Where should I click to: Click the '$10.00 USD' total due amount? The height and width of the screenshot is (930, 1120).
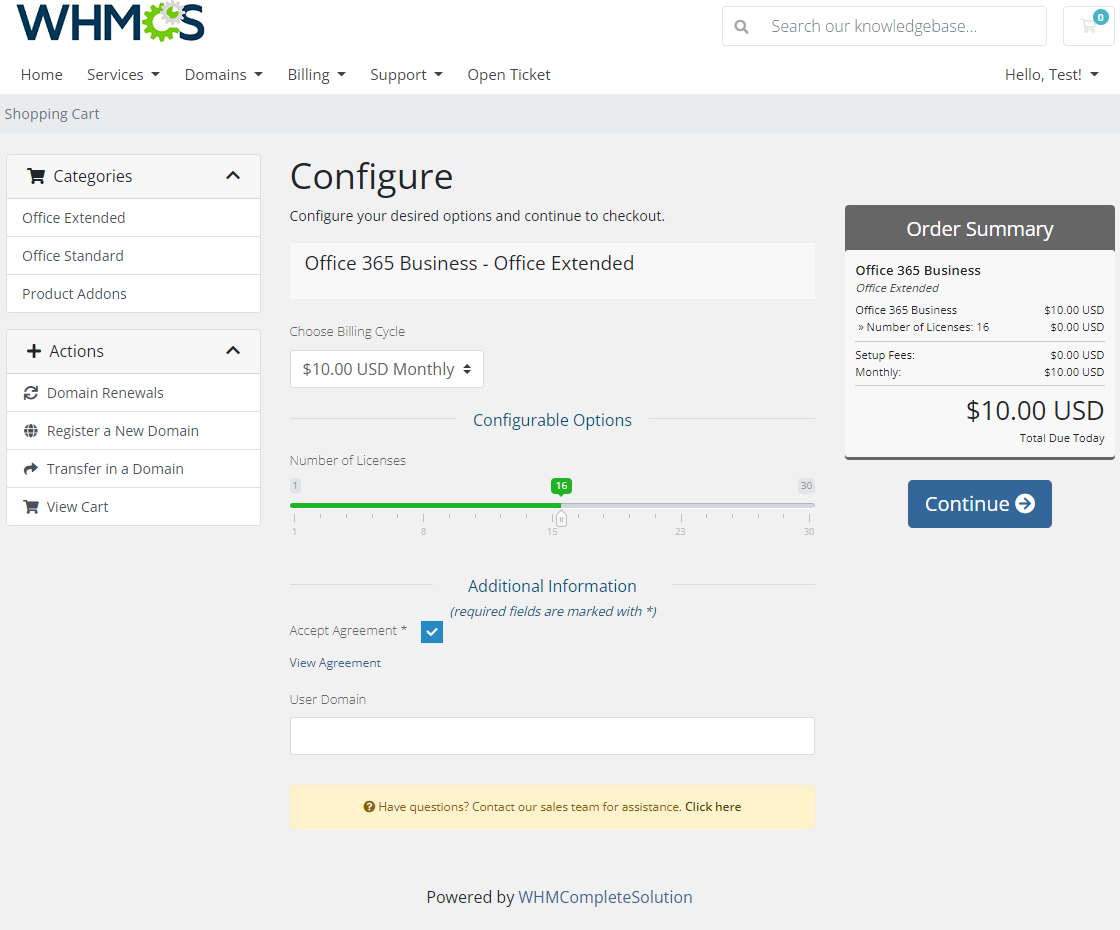click(1035, 411)
